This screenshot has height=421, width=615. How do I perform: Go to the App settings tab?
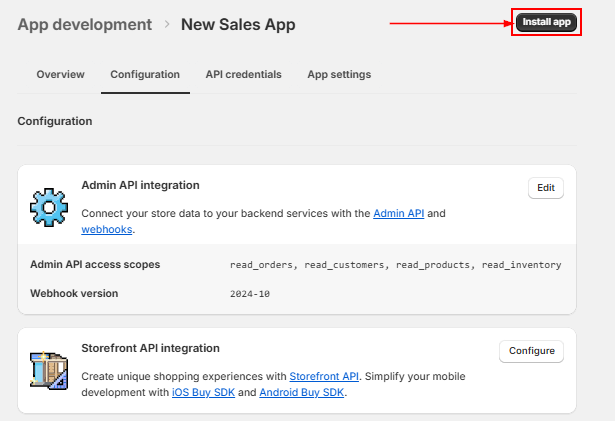click(339, 74)
